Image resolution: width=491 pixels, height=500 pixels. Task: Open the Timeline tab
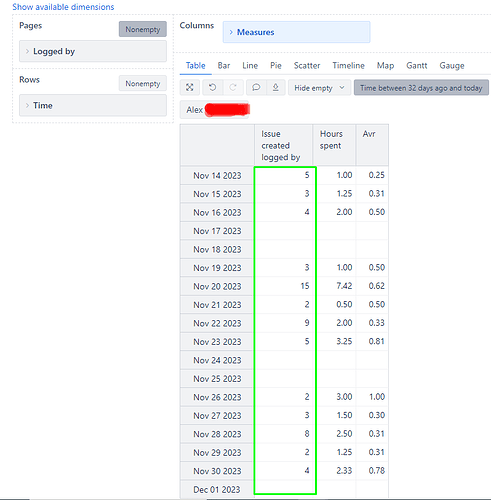348,65
